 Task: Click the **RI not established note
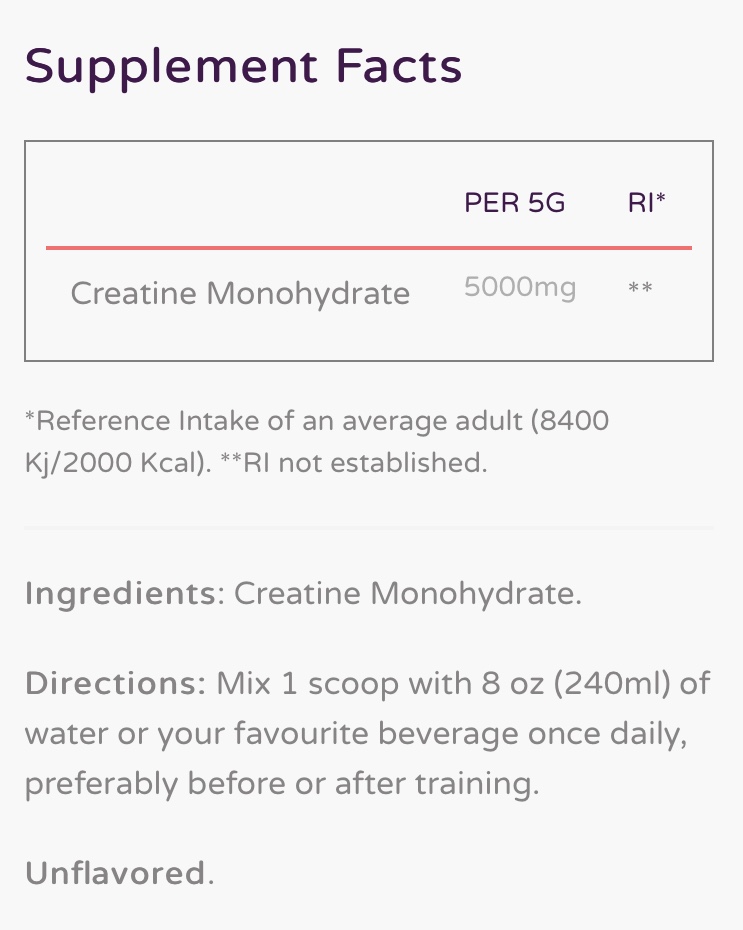[x=352, y=463]
